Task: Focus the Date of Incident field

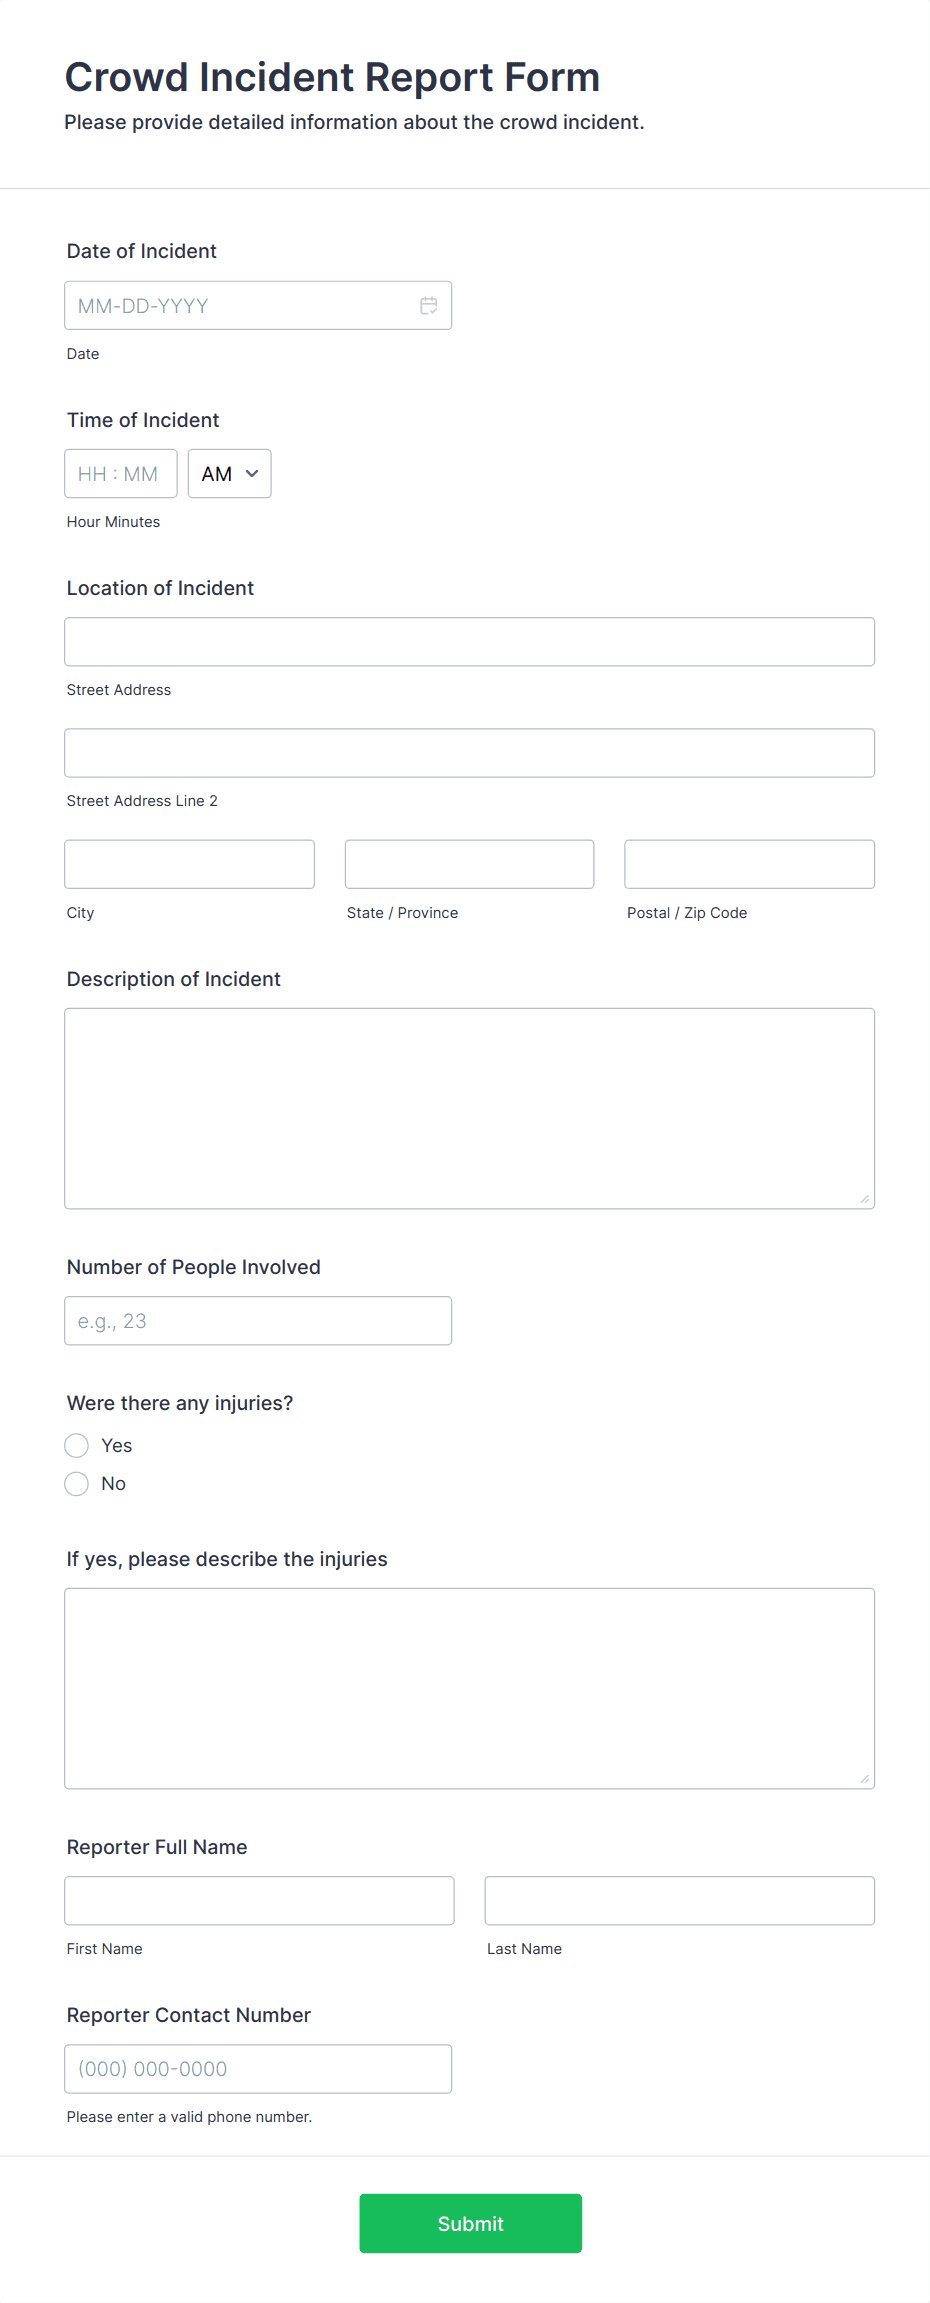Action: point(240,305)
